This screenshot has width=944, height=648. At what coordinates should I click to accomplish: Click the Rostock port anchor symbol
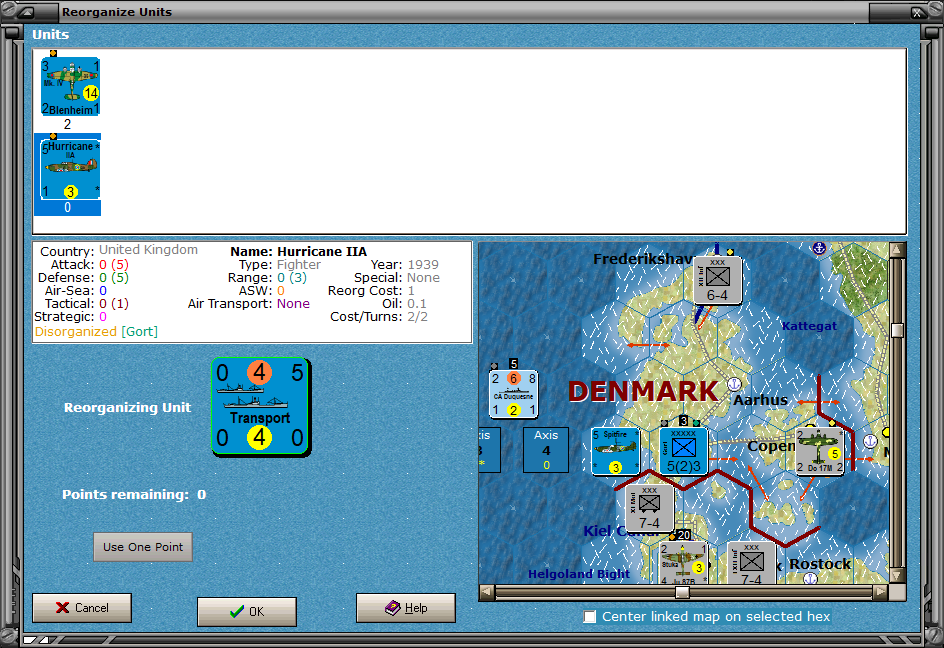[x=810, y=578]
